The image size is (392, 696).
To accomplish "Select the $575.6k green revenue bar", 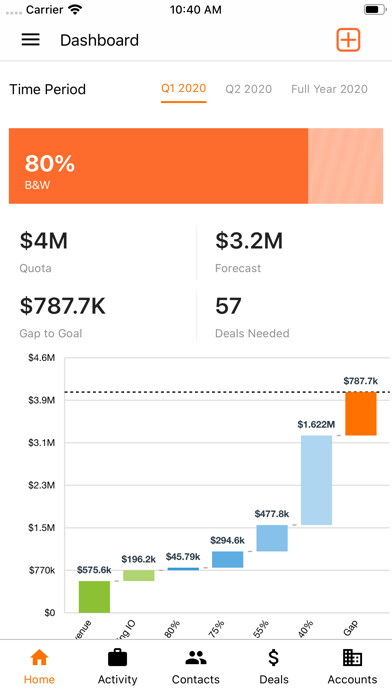I will (x=95, y=597).
